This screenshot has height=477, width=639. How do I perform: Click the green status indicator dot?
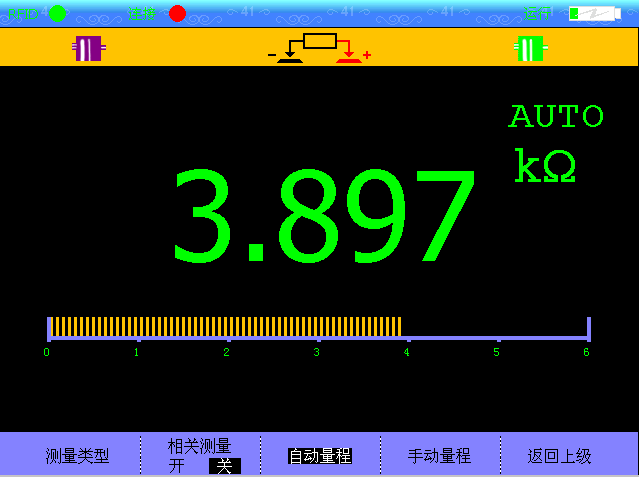57,13
